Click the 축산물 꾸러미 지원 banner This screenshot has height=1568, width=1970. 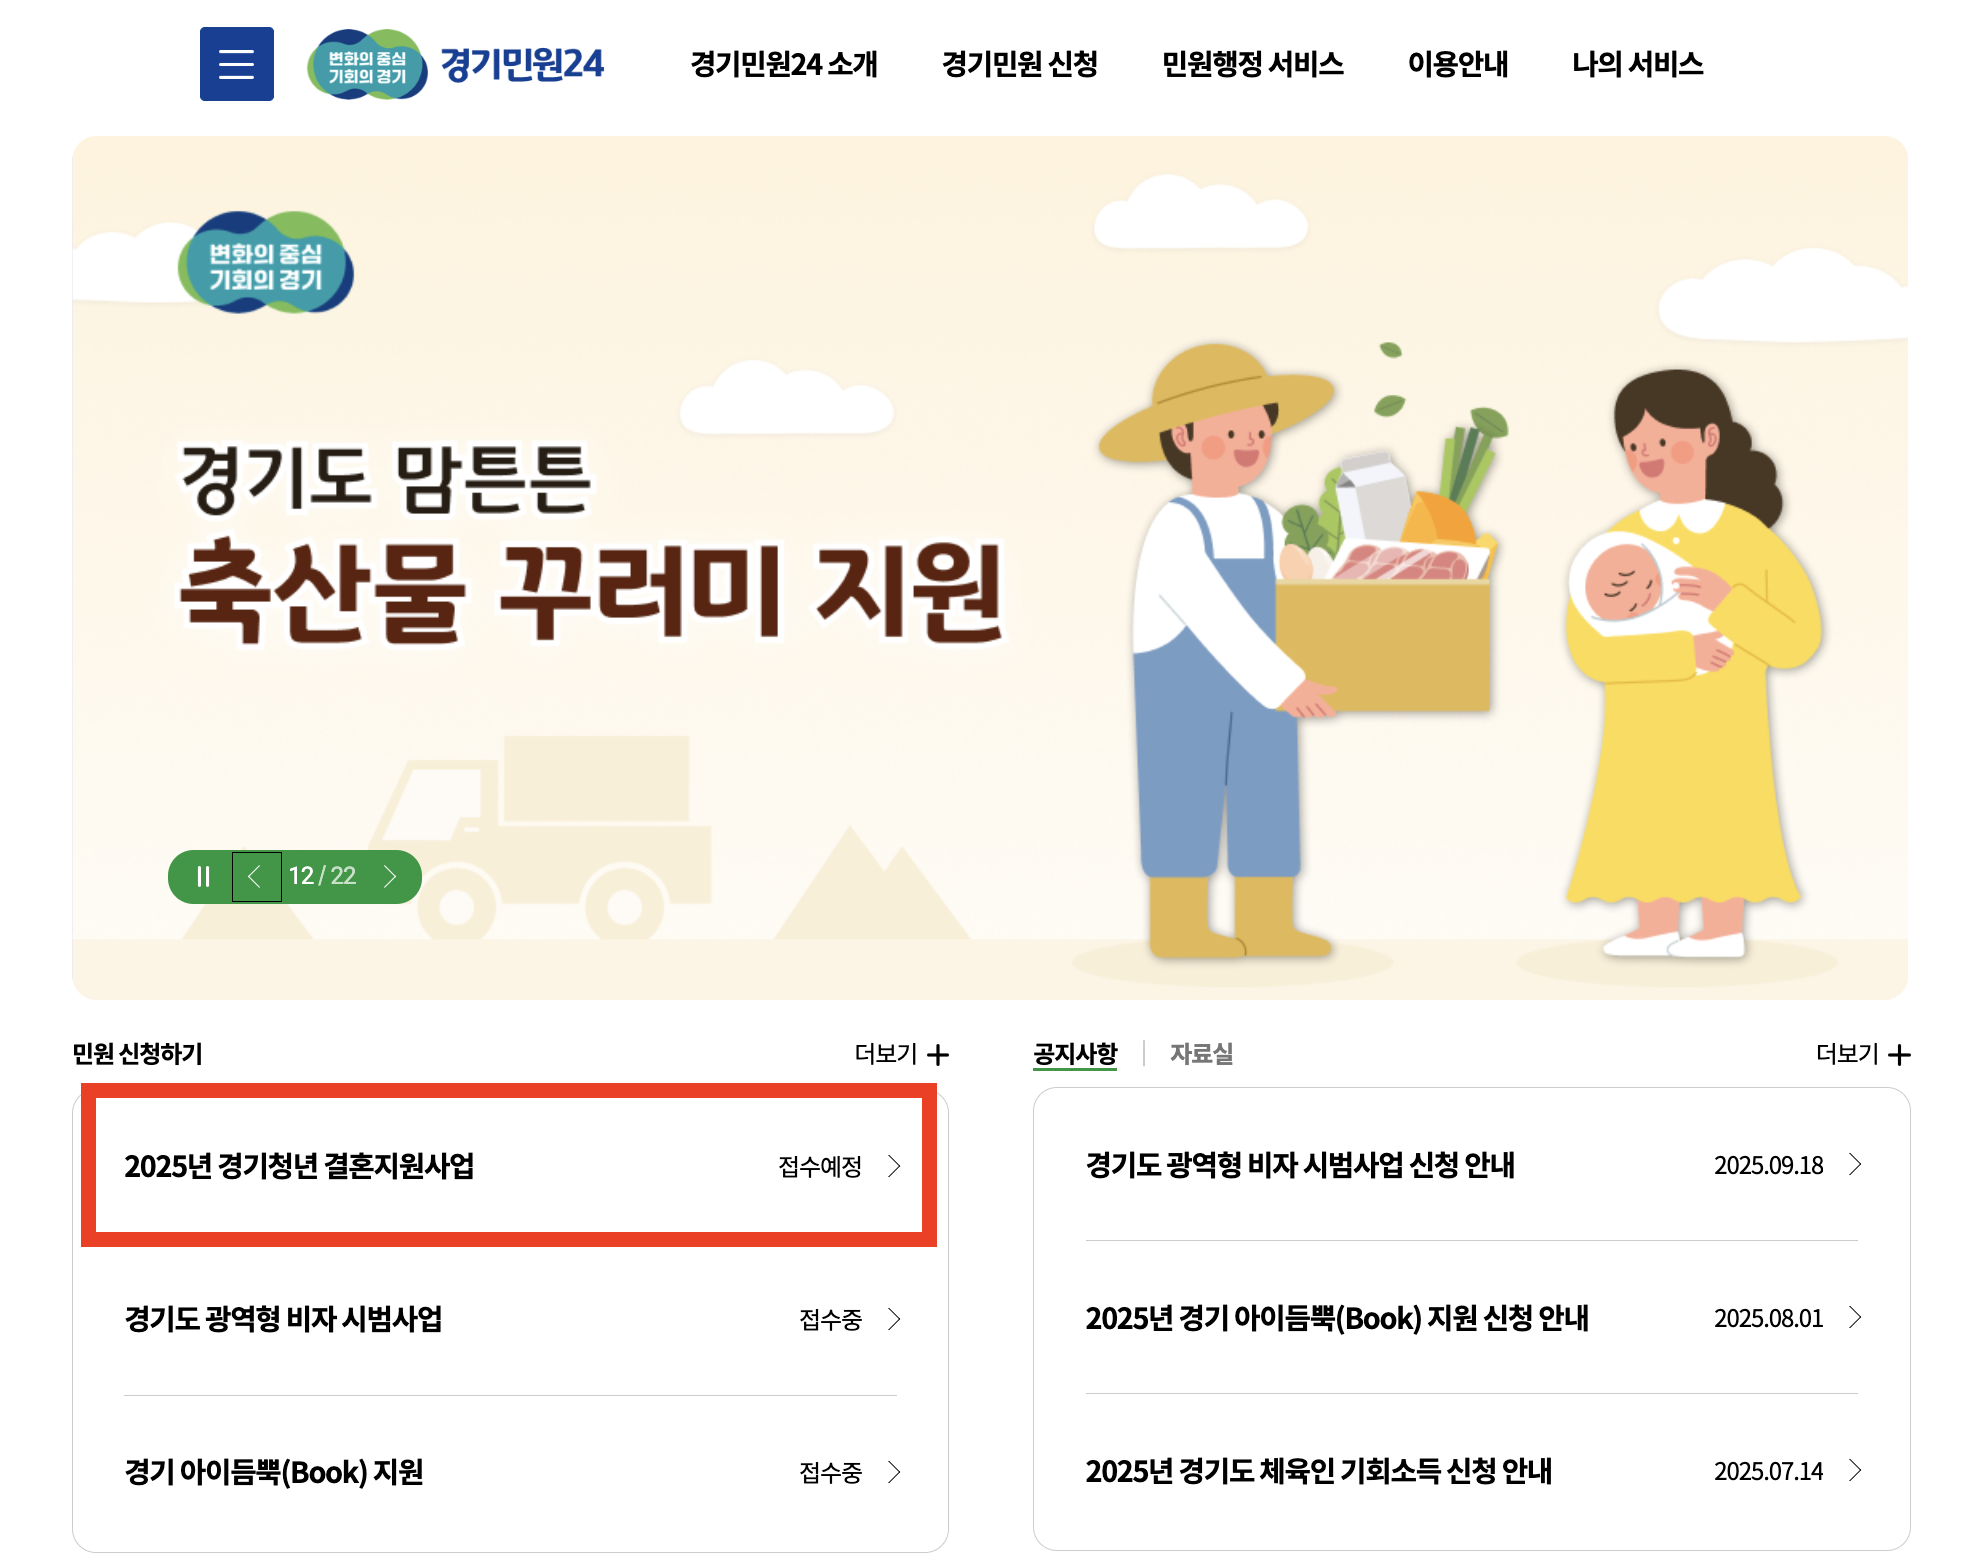(x=590, y=590)
